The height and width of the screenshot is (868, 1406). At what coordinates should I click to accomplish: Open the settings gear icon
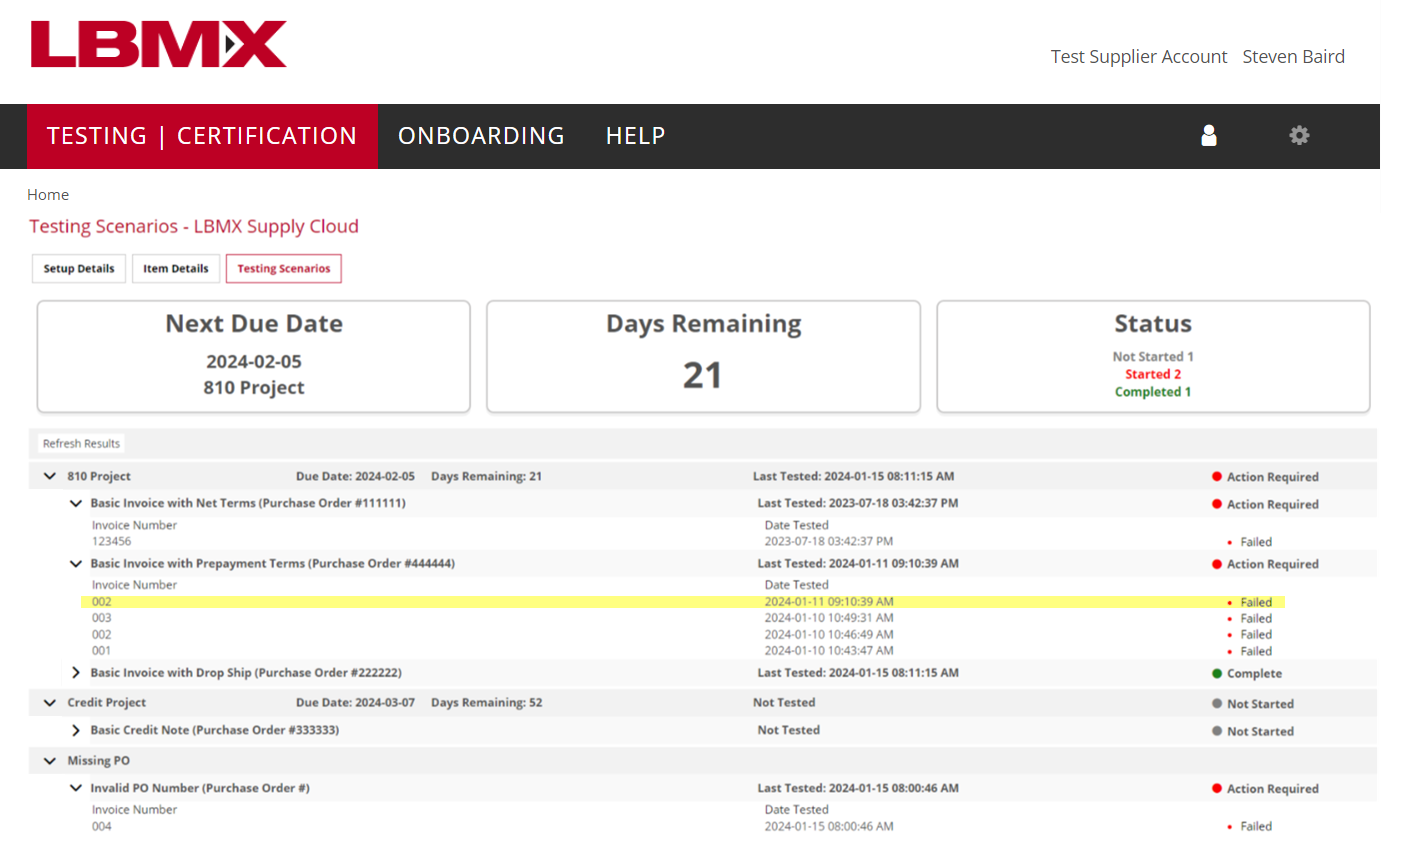1299,135
